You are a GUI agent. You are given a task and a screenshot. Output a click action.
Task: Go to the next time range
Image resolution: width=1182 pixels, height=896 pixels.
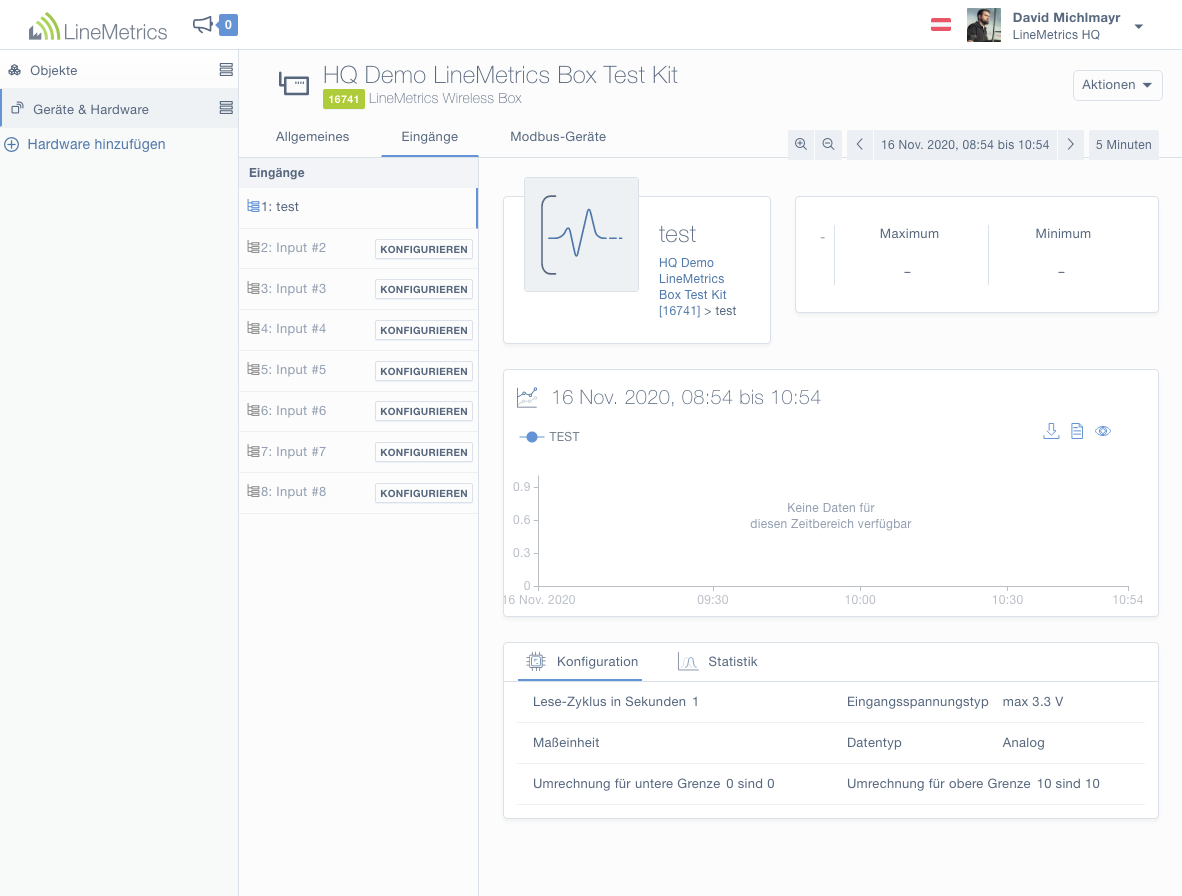(x=1070, y=144)
